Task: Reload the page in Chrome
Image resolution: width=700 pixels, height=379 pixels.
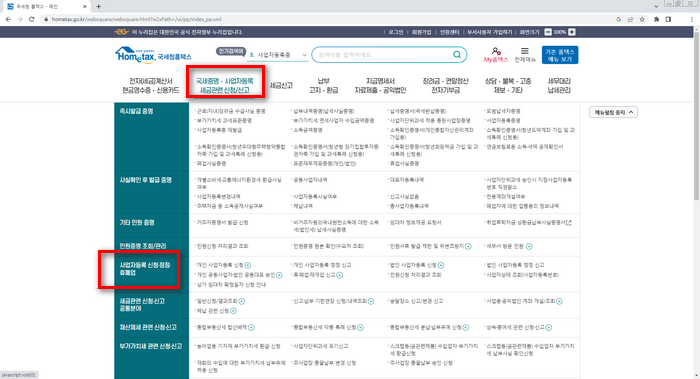Action: tap(31, 19)
